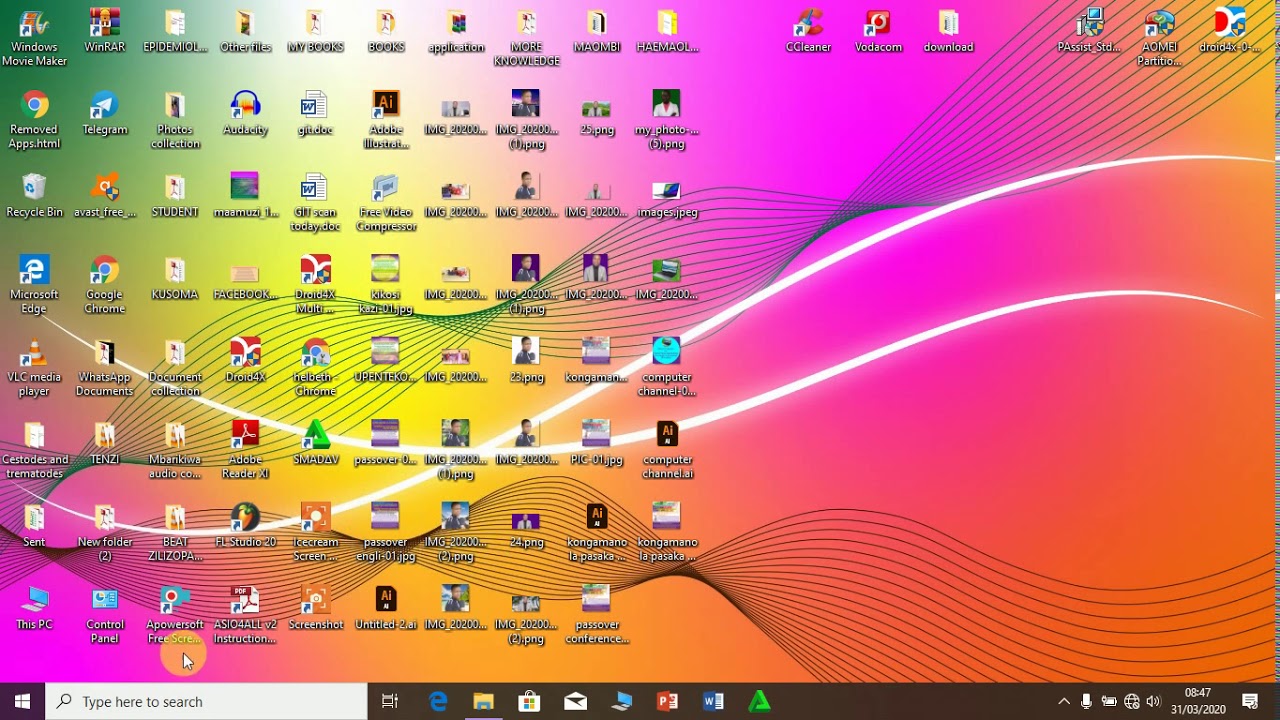Click the taskbar search box
This screenshot has height=720, width=1280.
(x=206, y=701)
